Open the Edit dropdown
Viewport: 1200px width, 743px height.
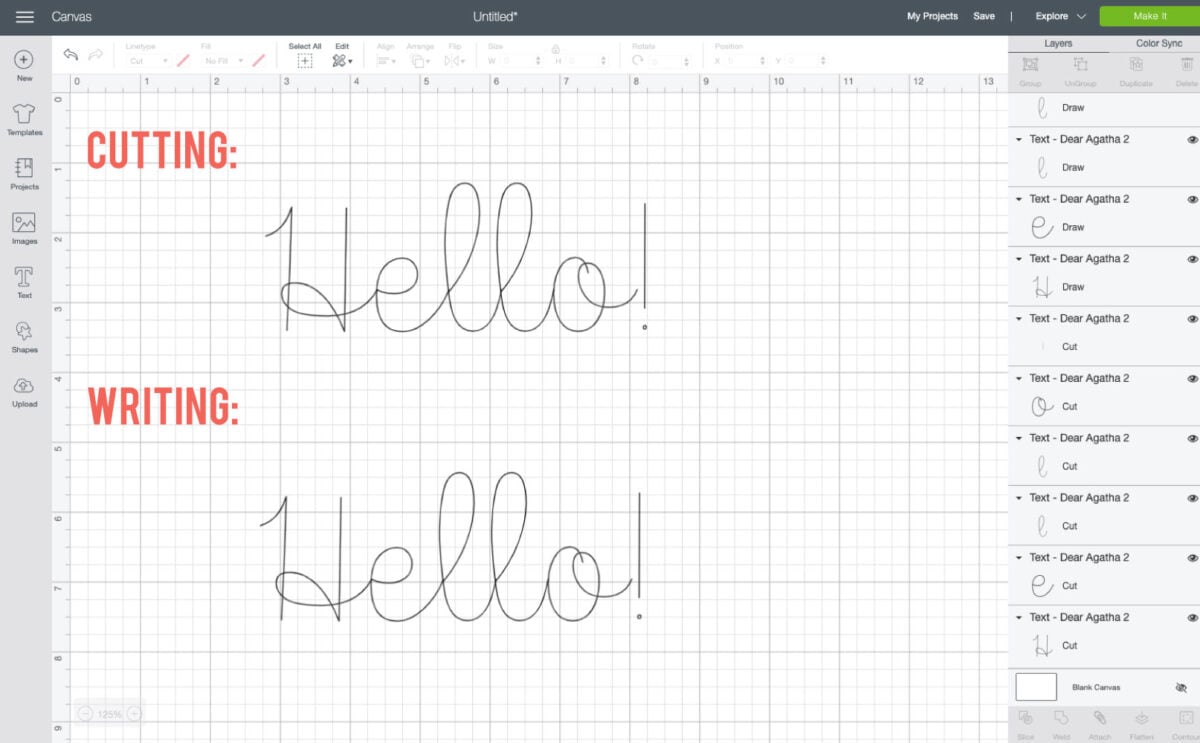click(343, 61)
